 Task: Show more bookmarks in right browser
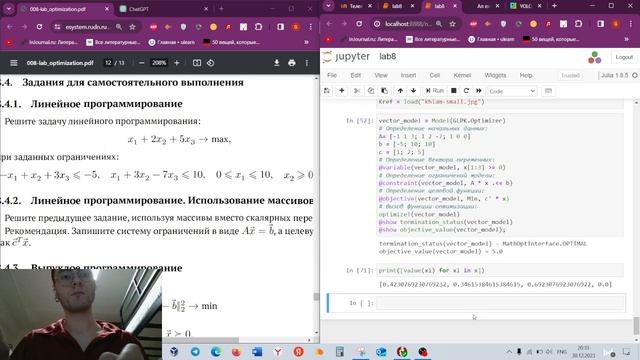(627, 39)
